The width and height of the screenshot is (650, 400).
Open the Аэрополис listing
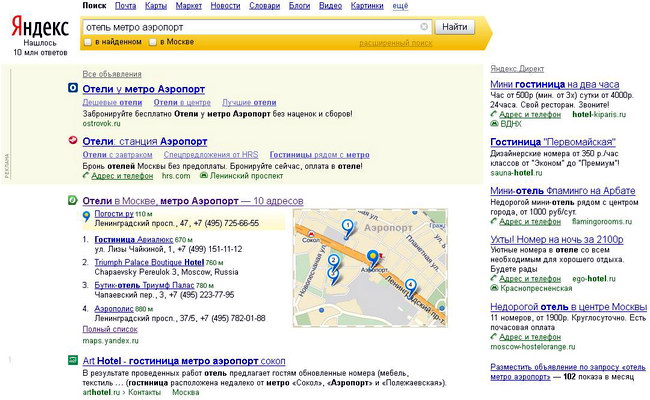[x=114, y=308]
